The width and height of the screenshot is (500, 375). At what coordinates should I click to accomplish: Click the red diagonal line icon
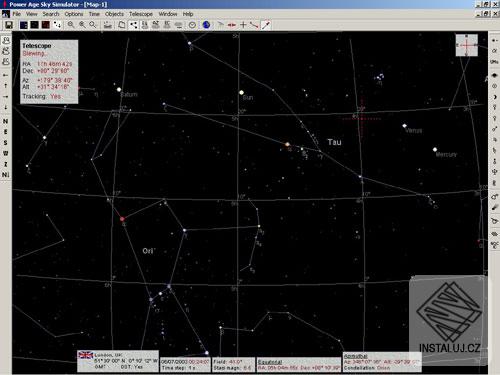pyautogui.click(x=254, y=25)
